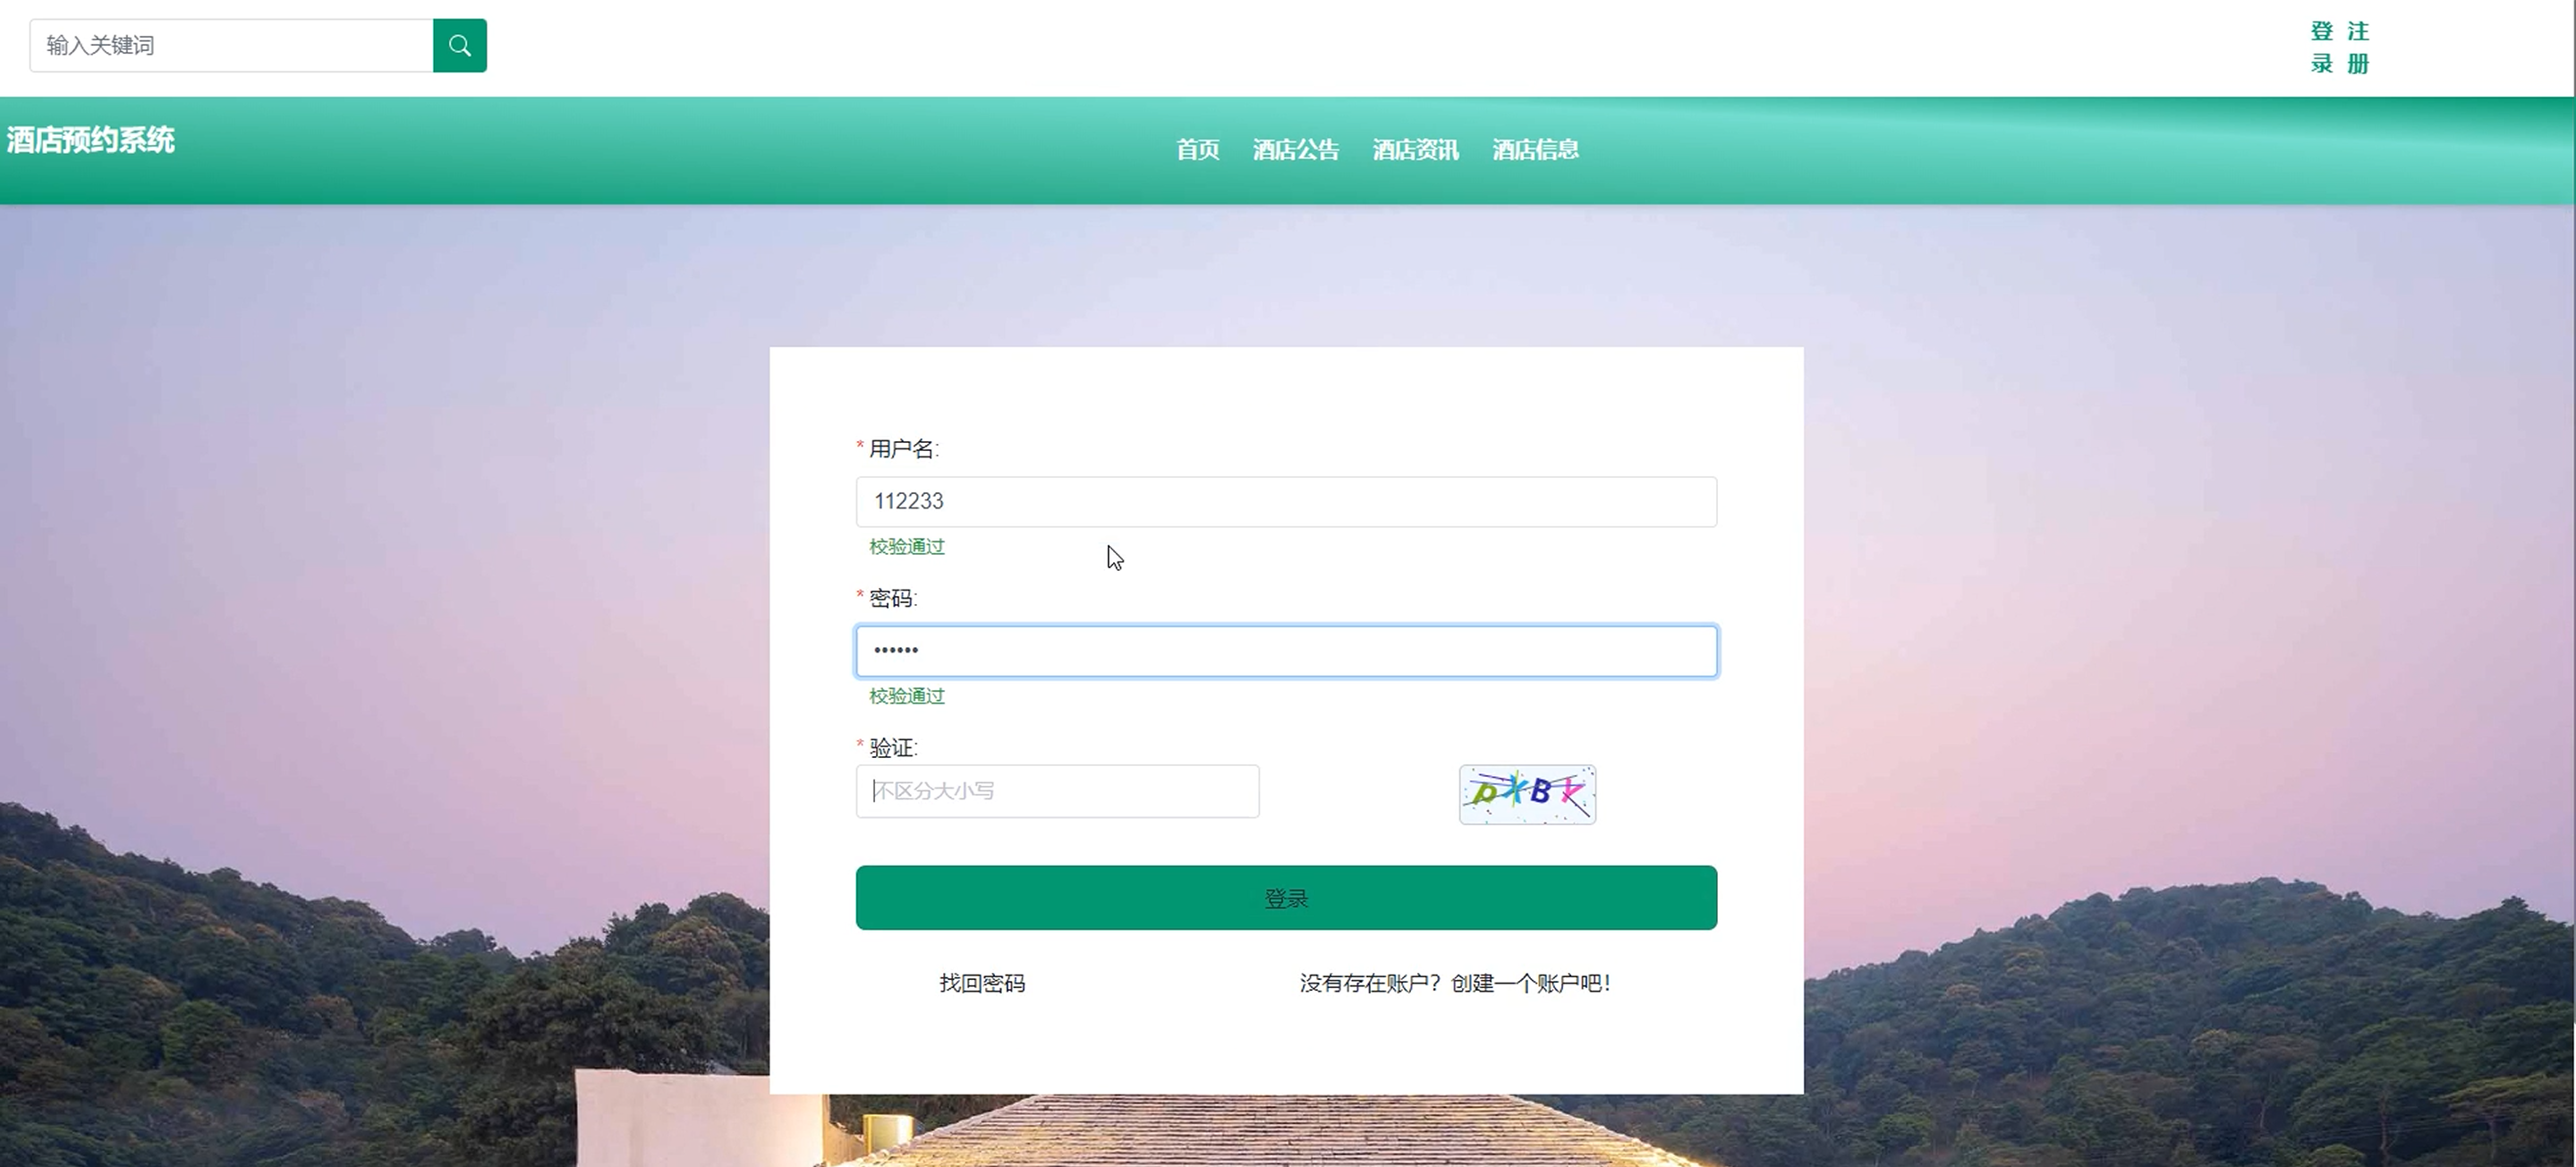Viewport: 2576px width, 1167px height.
Task: Focus the 输入关键词 search box
Action: coord(231,45)
